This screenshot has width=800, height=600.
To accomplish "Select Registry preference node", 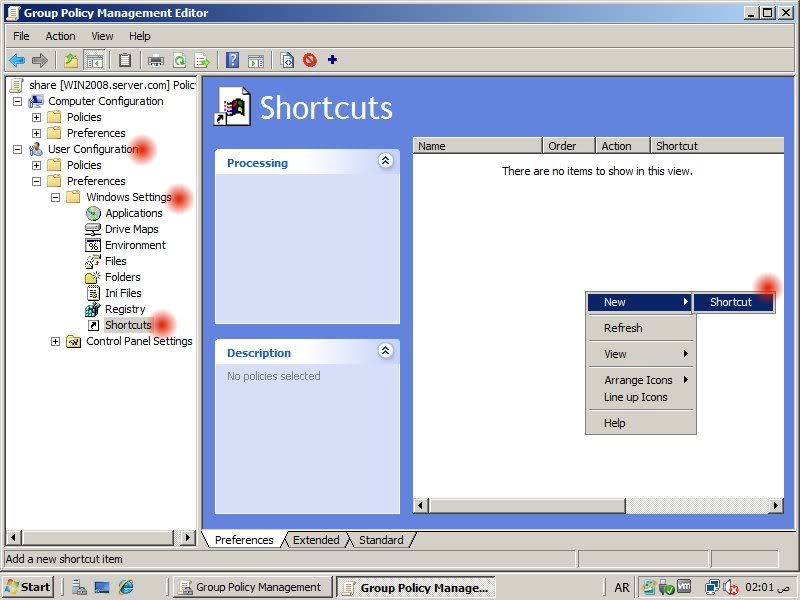I will 125,309.
